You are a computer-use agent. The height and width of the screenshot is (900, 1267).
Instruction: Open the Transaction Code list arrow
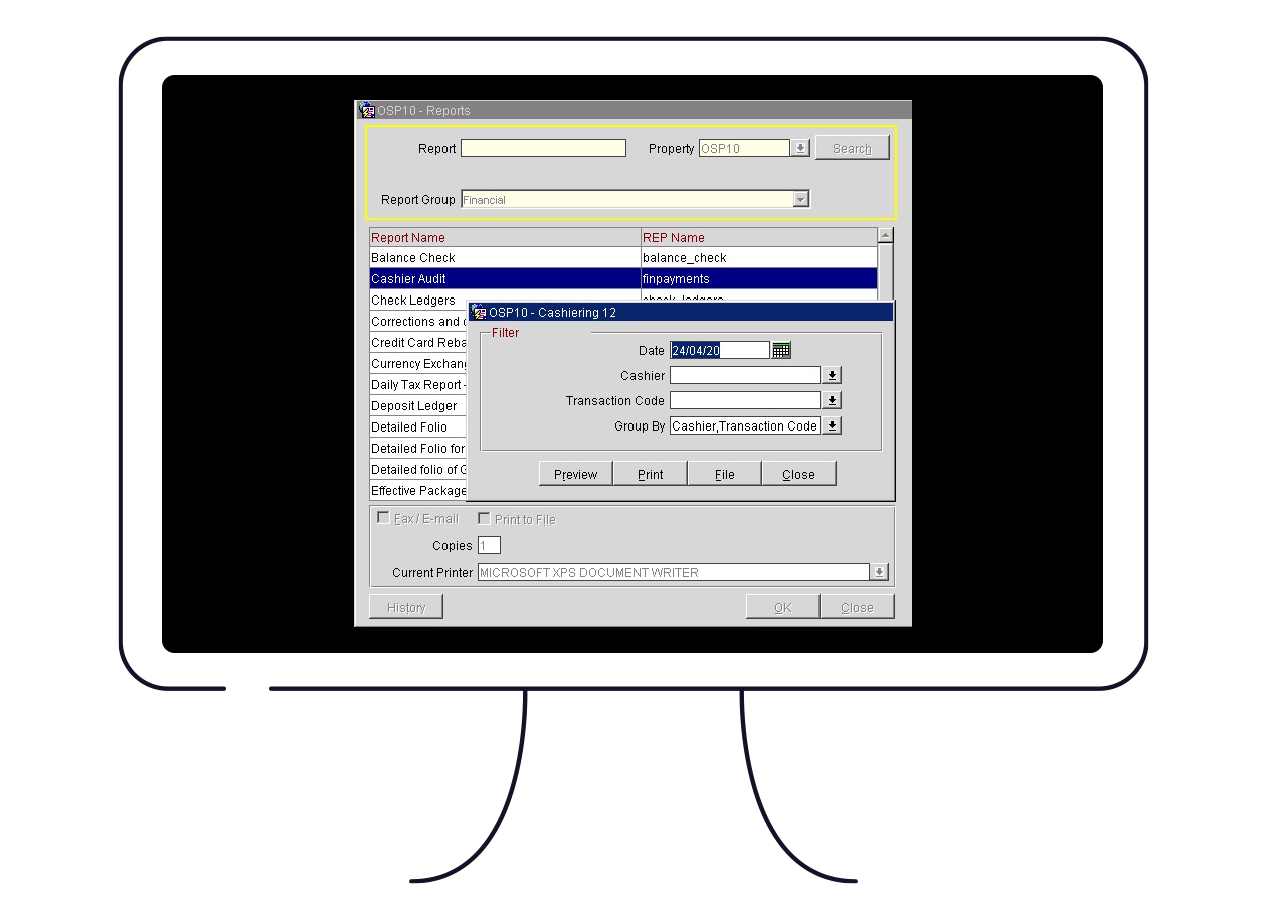point(832,400)
